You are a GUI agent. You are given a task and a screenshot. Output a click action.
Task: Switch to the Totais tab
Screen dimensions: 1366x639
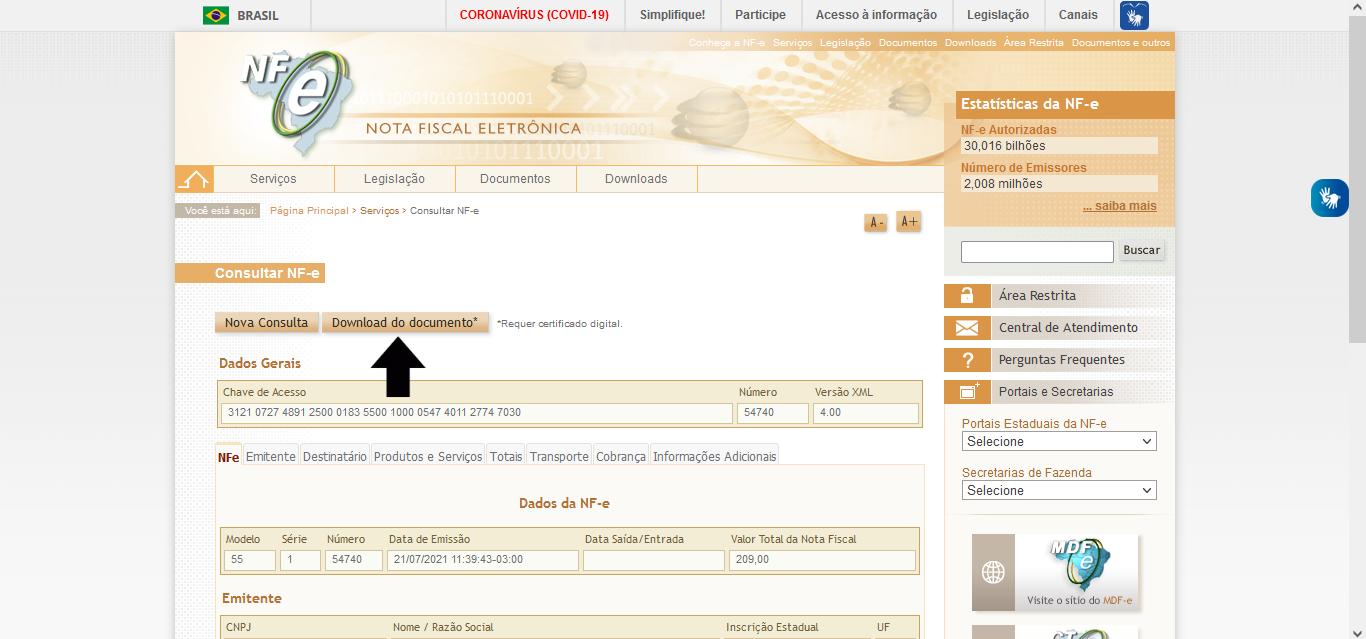click(x=506, y=456)
